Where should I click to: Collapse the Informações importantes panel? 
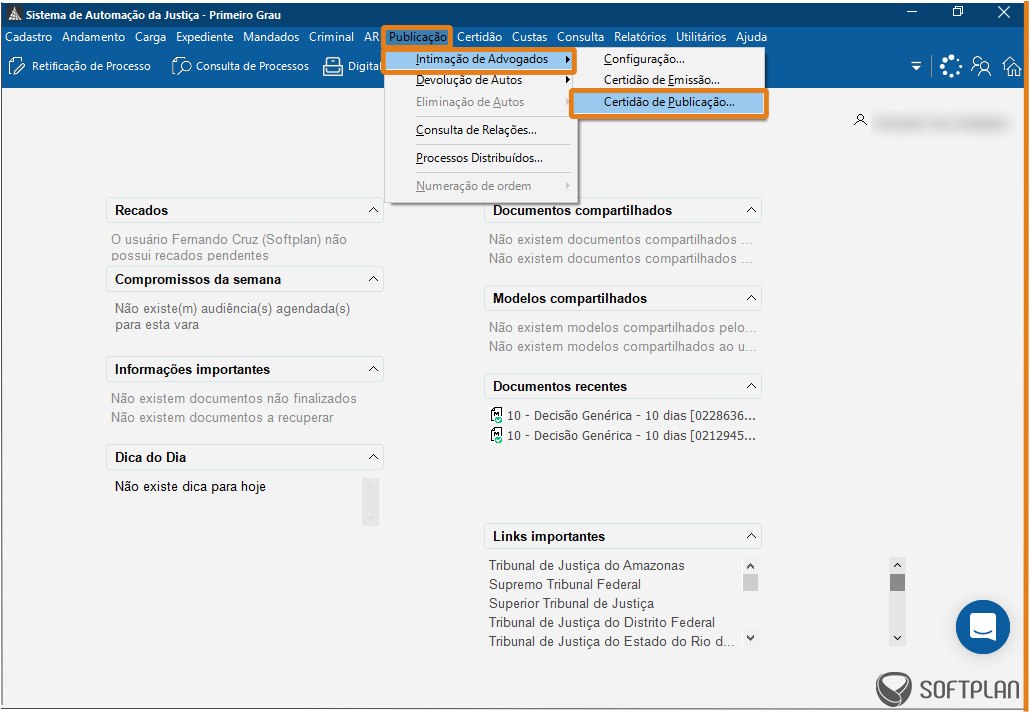tap(373, 369)
